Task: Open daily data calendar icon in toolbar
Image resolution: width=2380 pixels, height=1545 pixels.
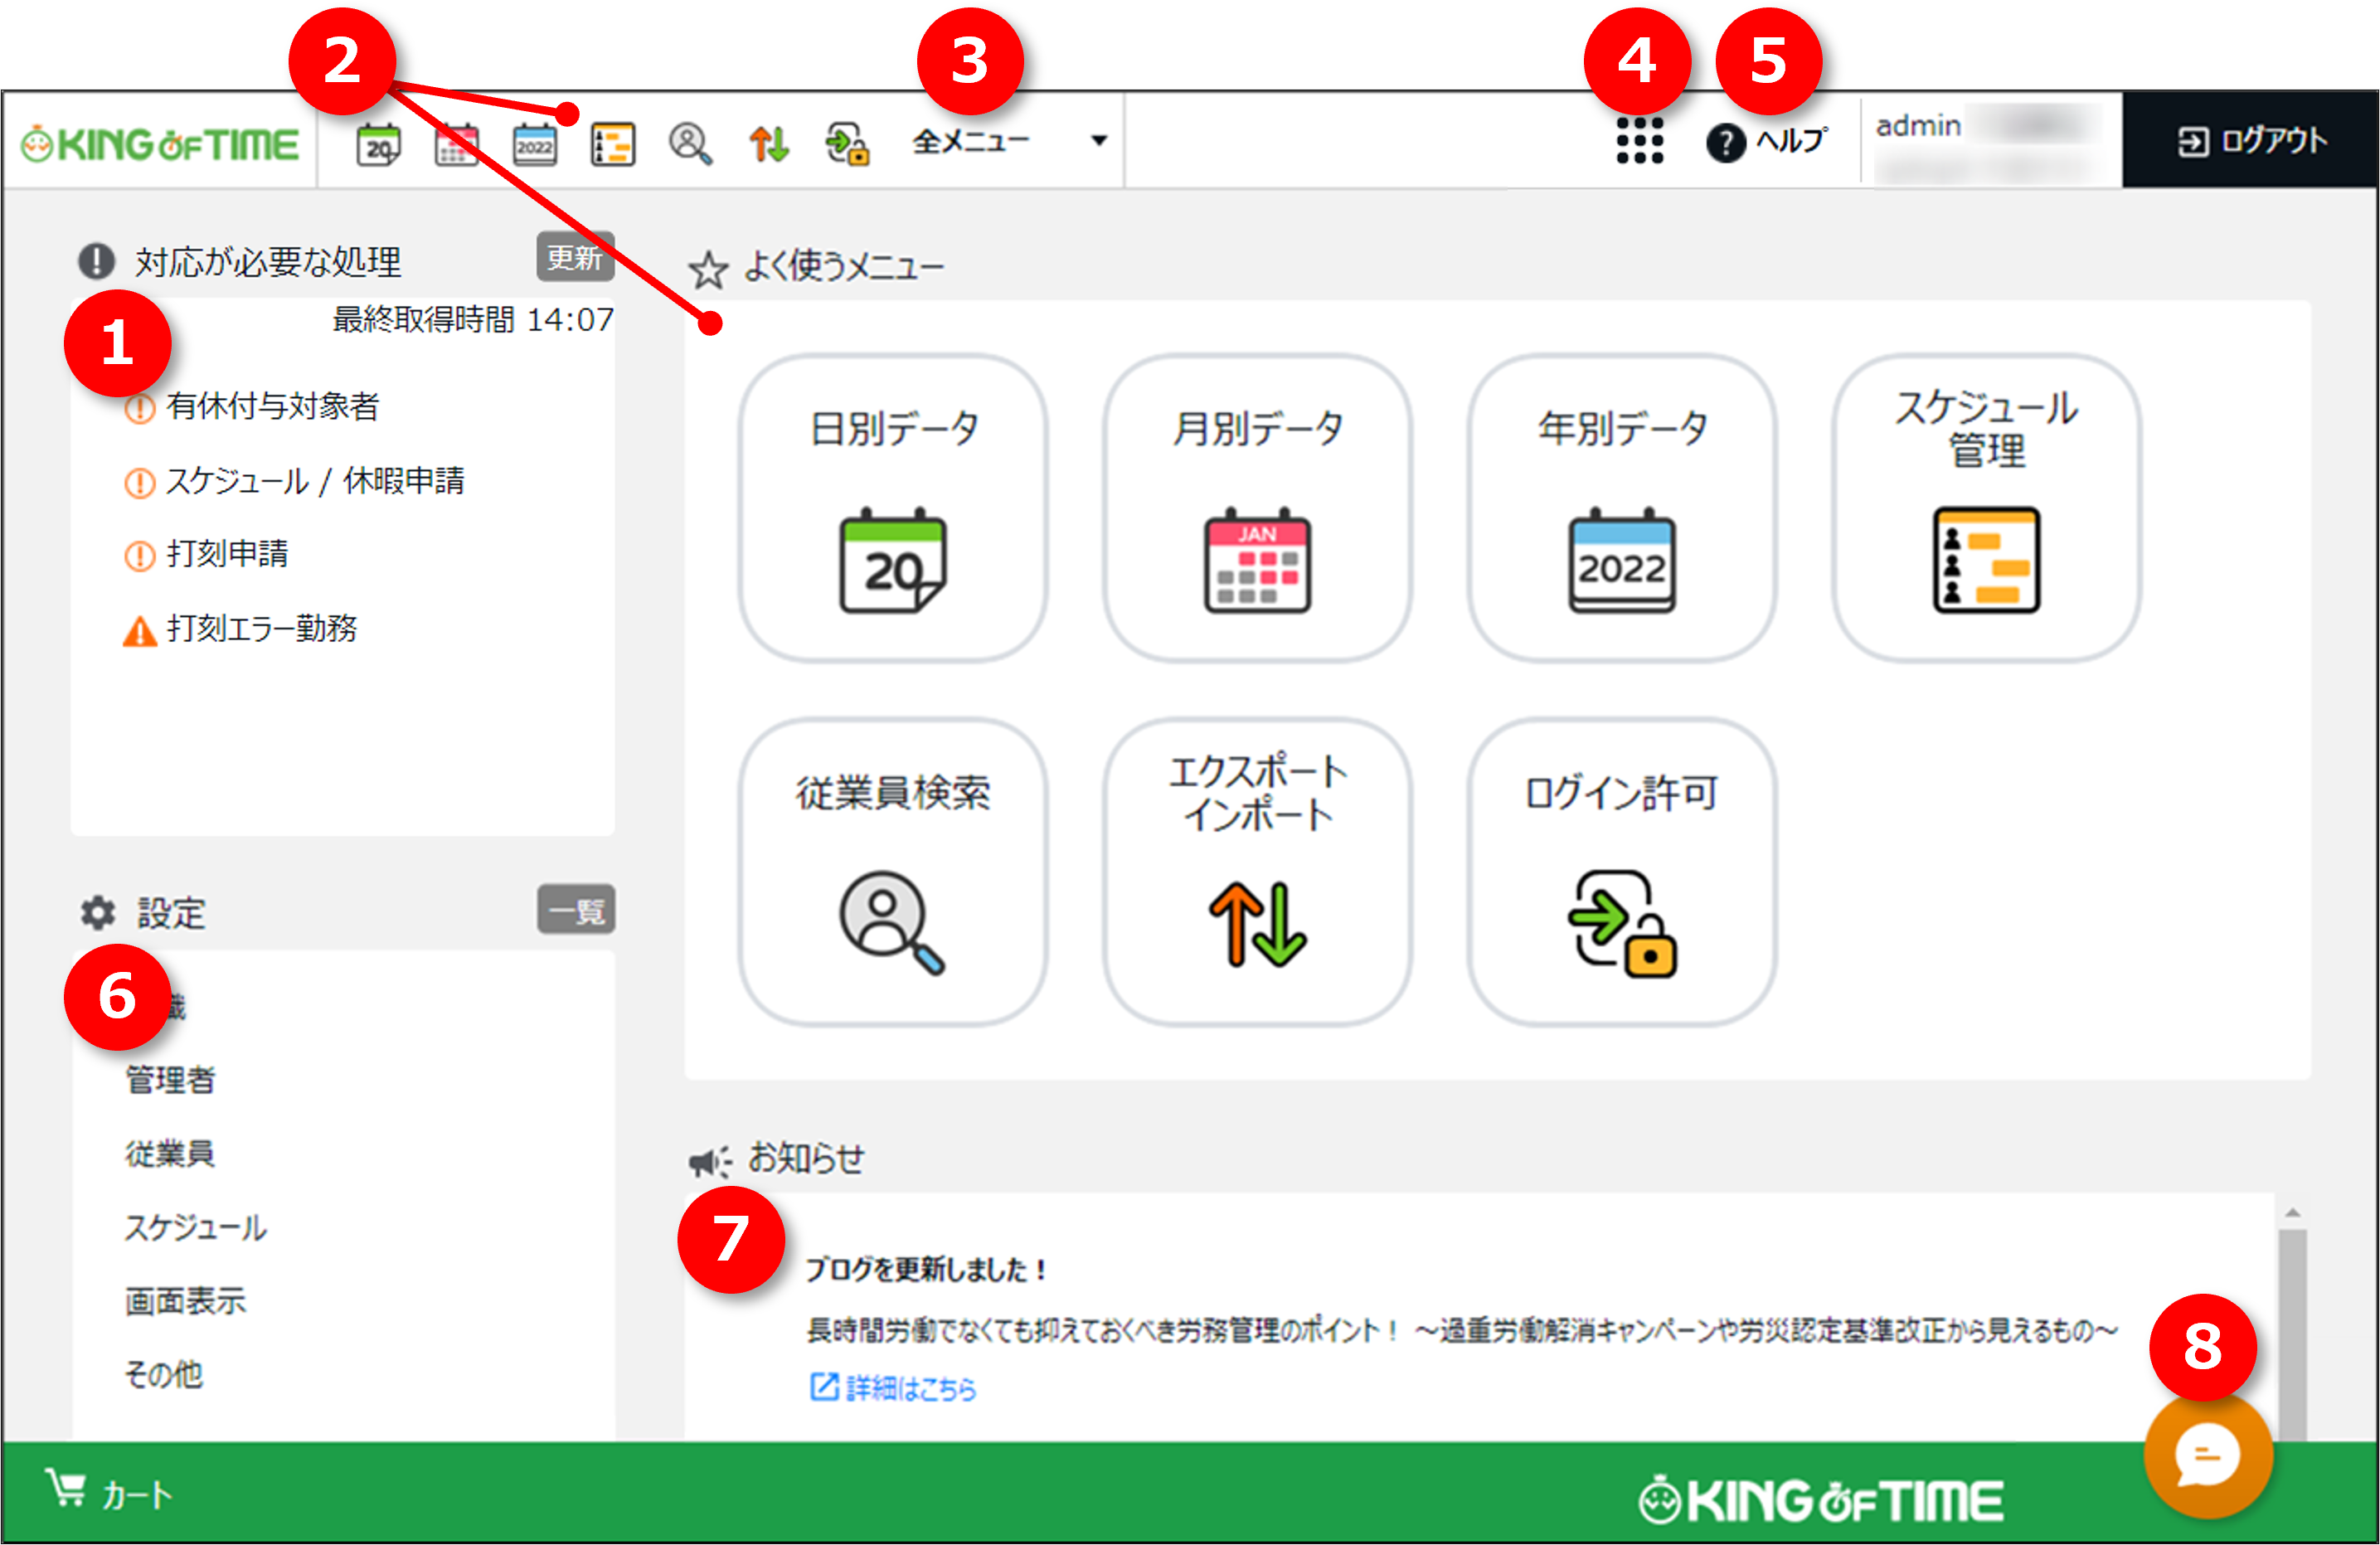Action: 378,144
